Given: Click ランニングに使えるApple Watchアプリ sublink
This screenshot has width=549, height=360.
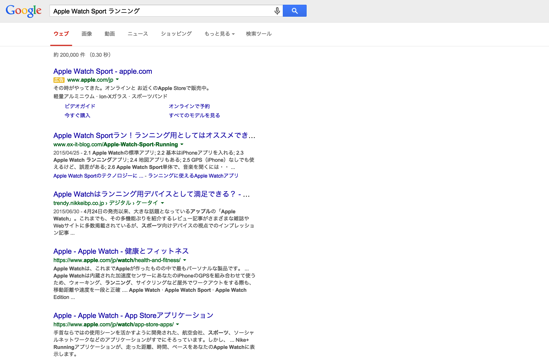Looking at the screenshot, I should coord(193,176).
